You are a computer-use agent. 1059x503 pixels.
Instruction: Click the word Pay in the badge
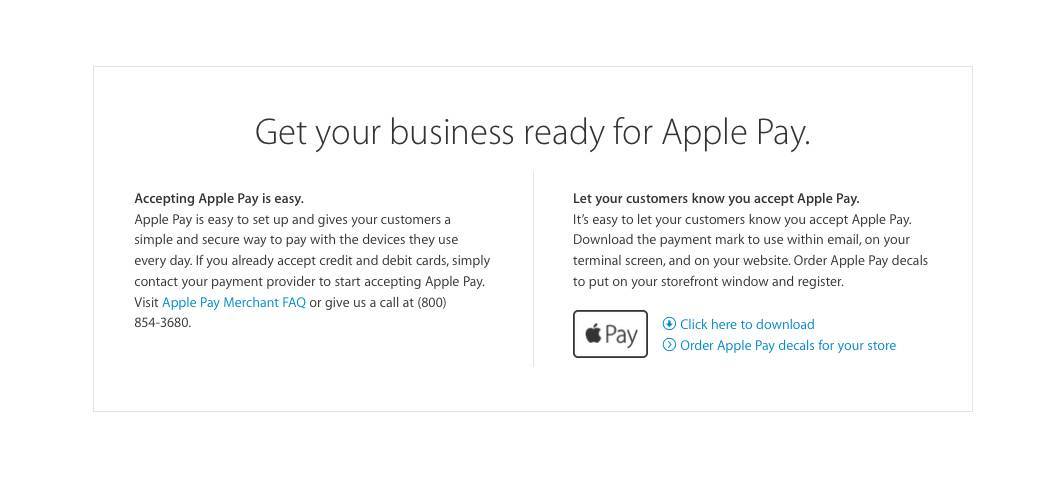pos(621,335)
